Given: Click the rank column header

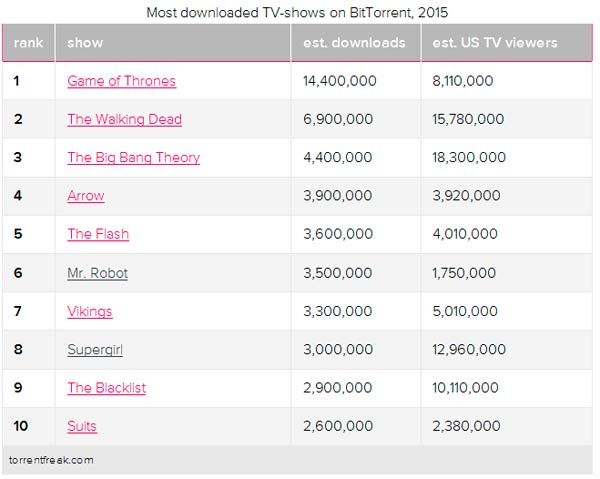Looking at the screenshot, I should [28, 43].
